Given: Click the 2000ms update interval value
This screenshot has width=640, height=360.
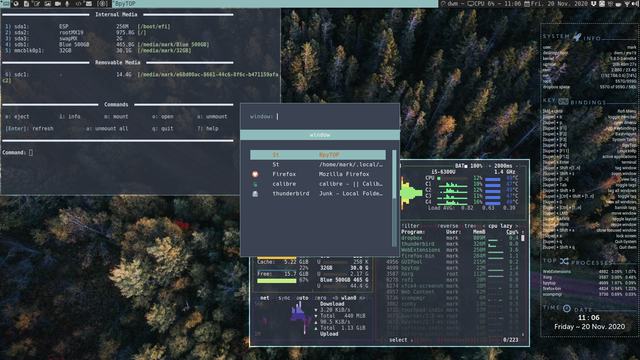Looking at the screenshot, I should pos(503,166).
